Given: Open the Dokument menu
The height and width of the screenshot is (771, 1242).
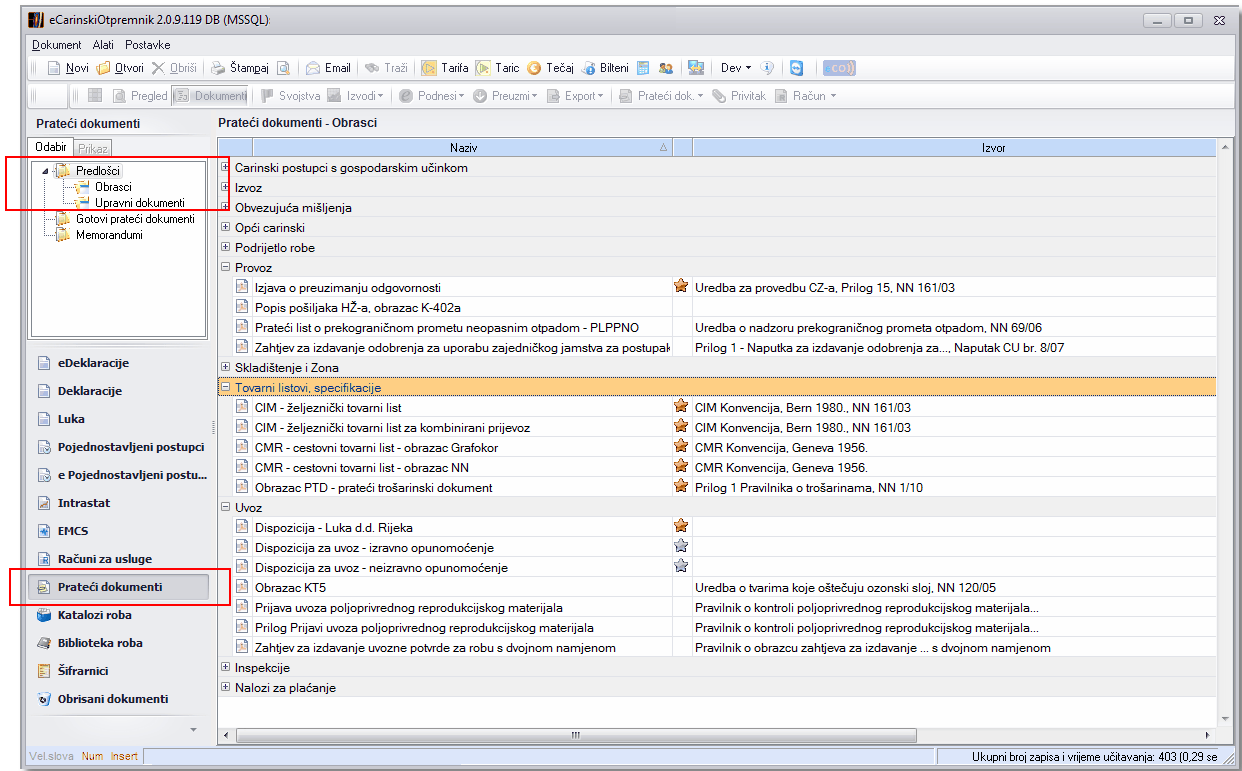Looking at the screenshot, I should pos(57,45).
